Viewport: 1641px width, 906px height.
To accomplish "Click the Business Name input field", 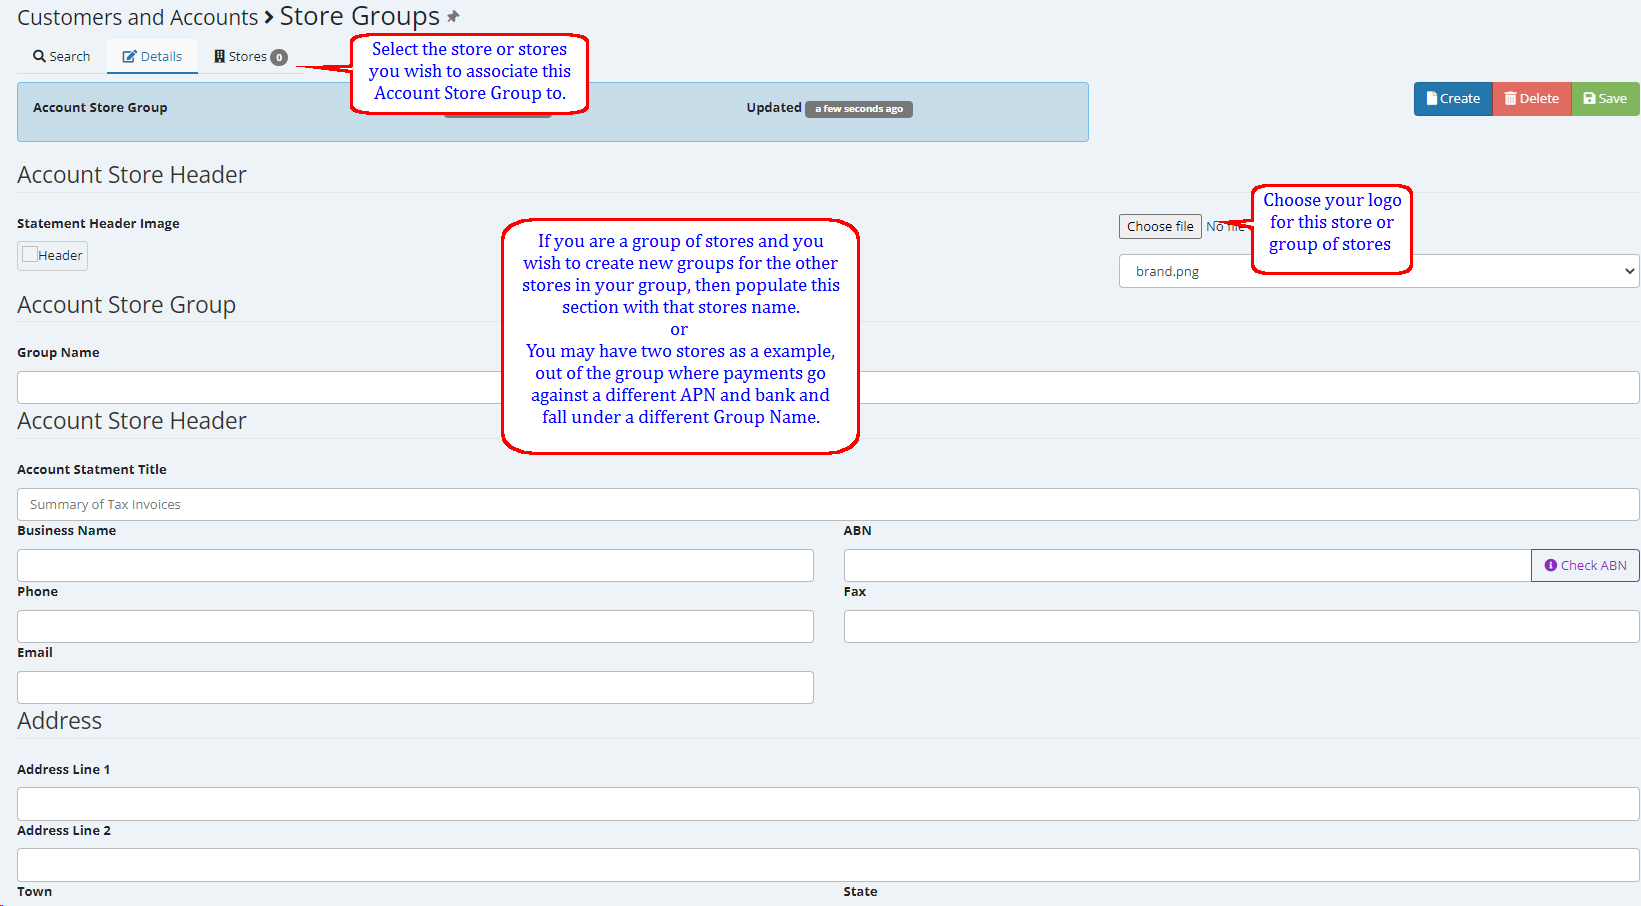I will point(415,566).
